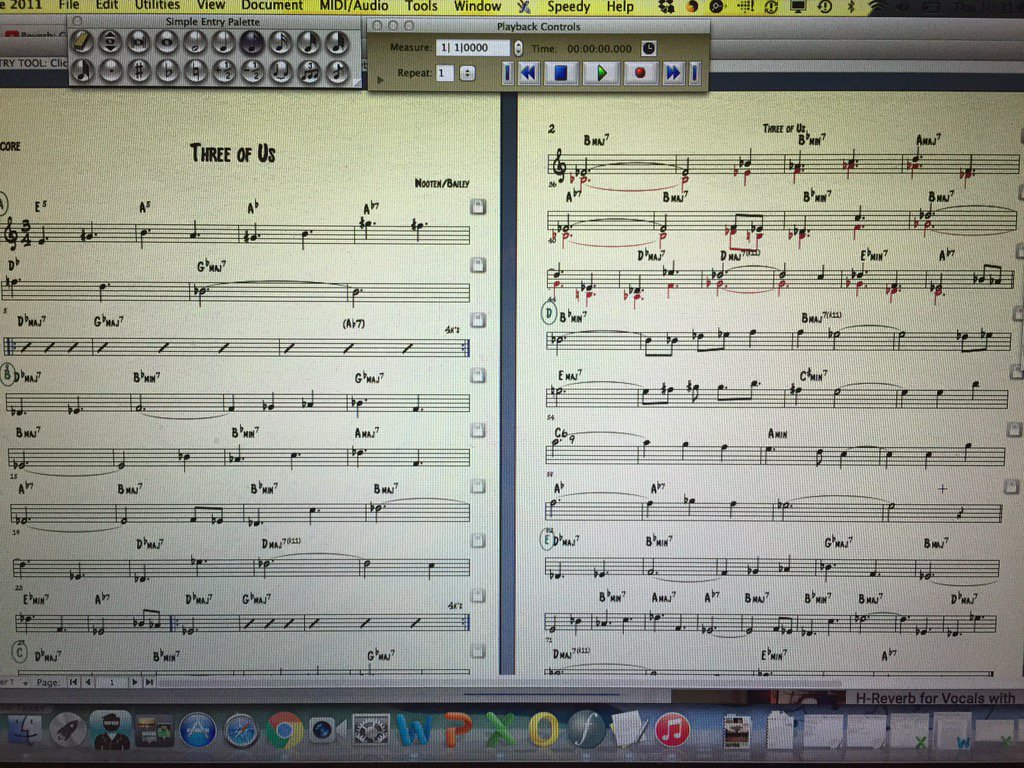Select the flat accidental tool
The height and width of the screenshot is (768, 1024).
(x=167, y=71)
